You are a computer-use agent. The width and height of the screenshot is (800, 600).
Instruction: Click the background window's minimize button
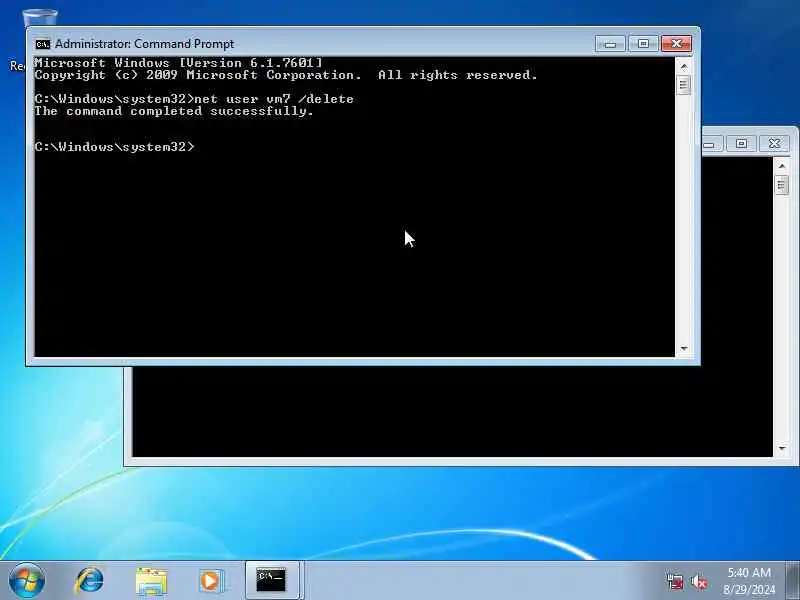click(x=711, y=145)
